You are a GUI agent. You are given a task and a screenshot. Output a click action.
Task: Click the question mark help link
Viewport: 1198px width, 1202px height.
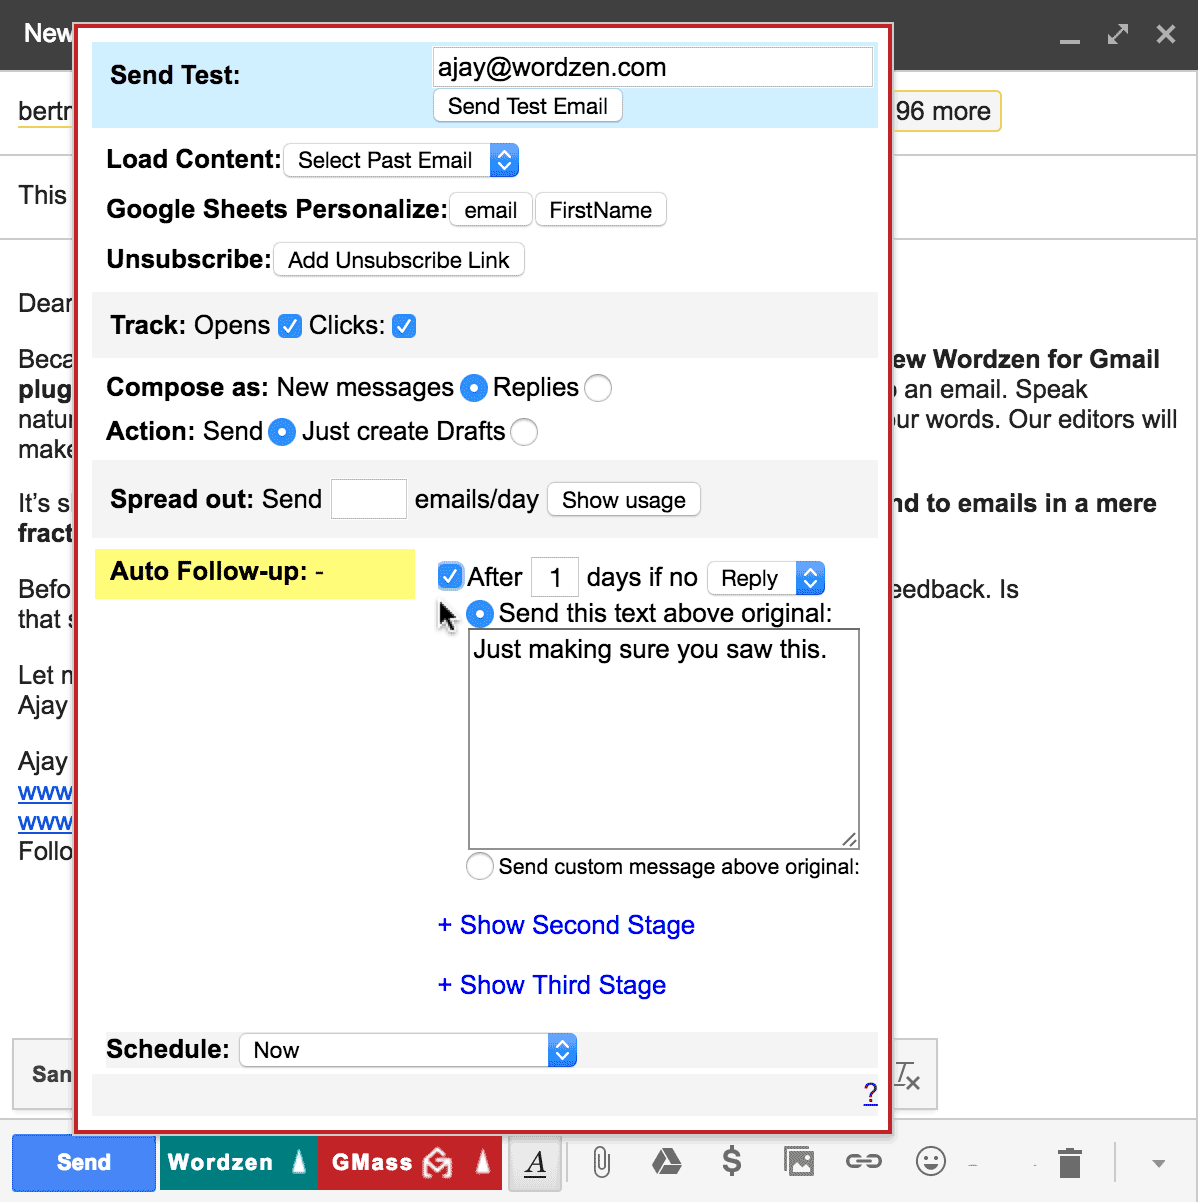coord(870,1093)
